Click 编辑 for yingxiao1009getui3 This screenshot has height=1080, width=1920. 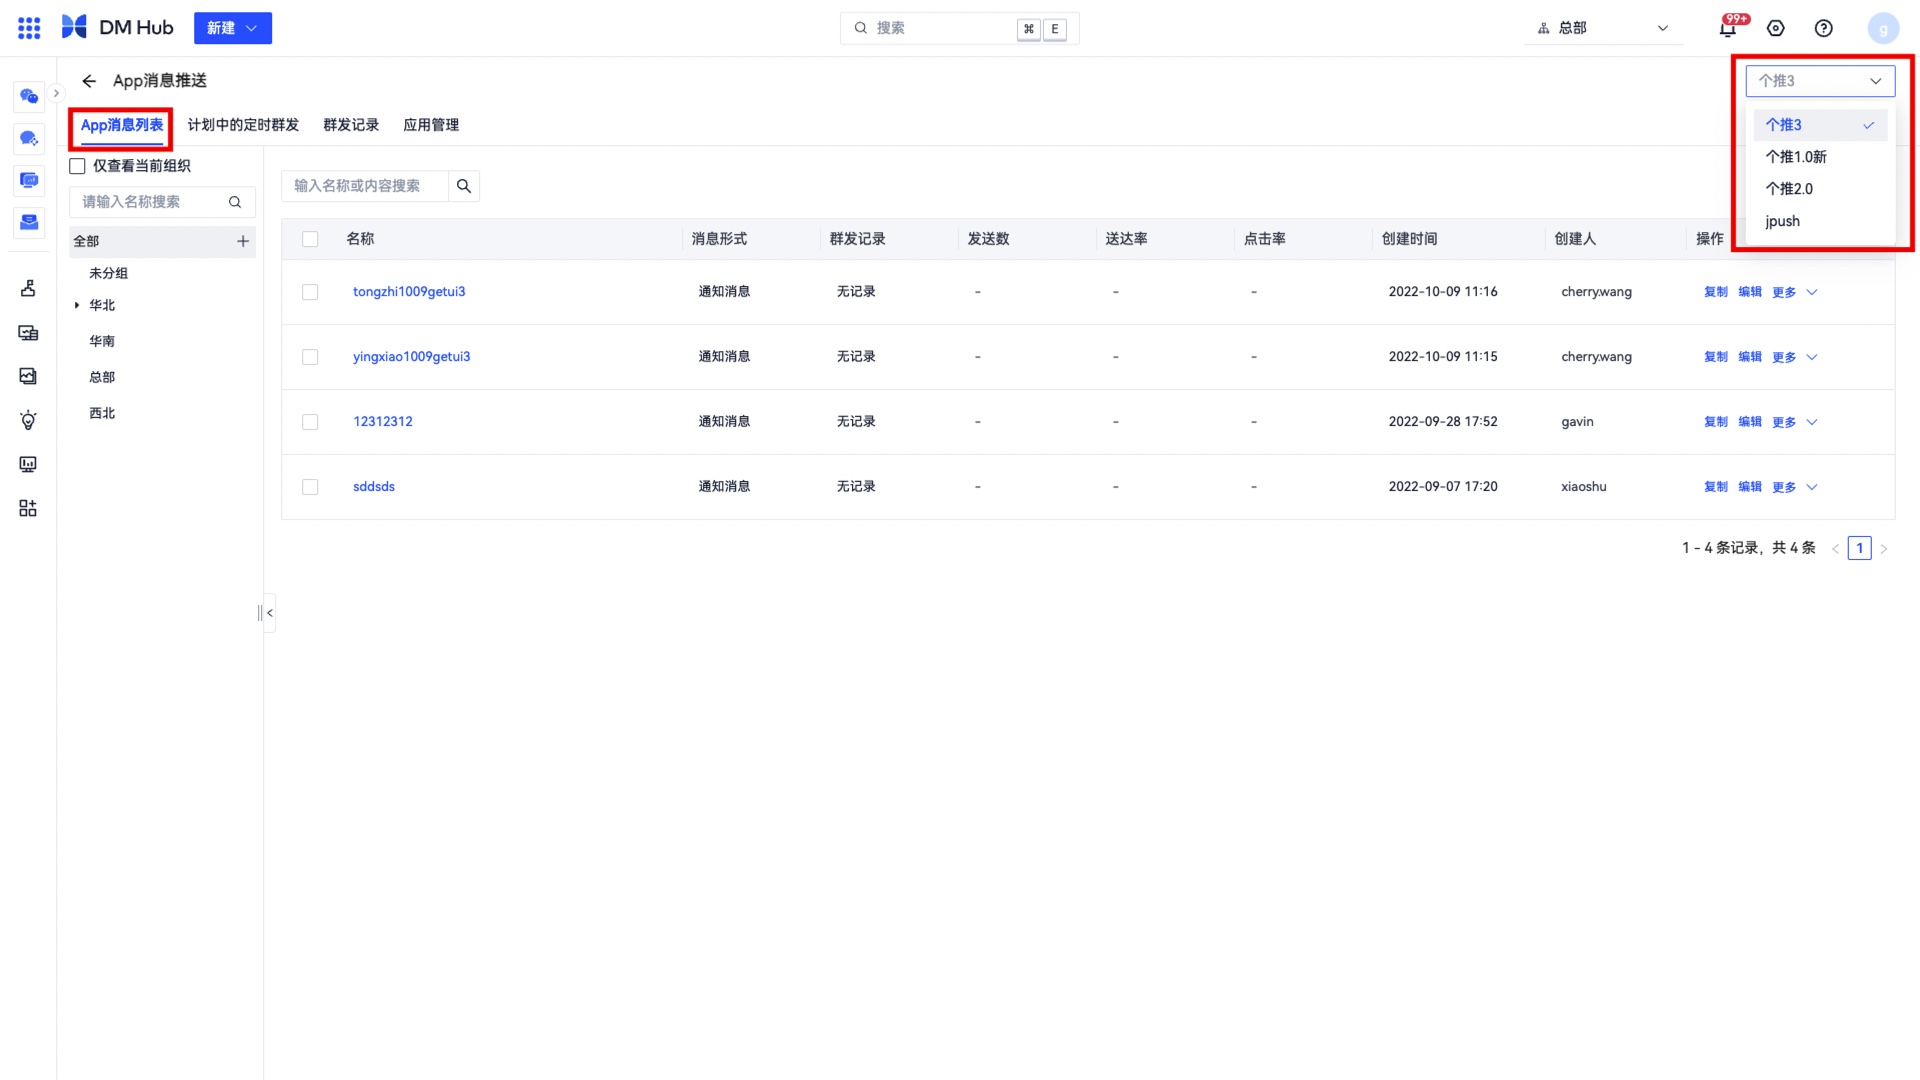click(x=1750, y=357)
